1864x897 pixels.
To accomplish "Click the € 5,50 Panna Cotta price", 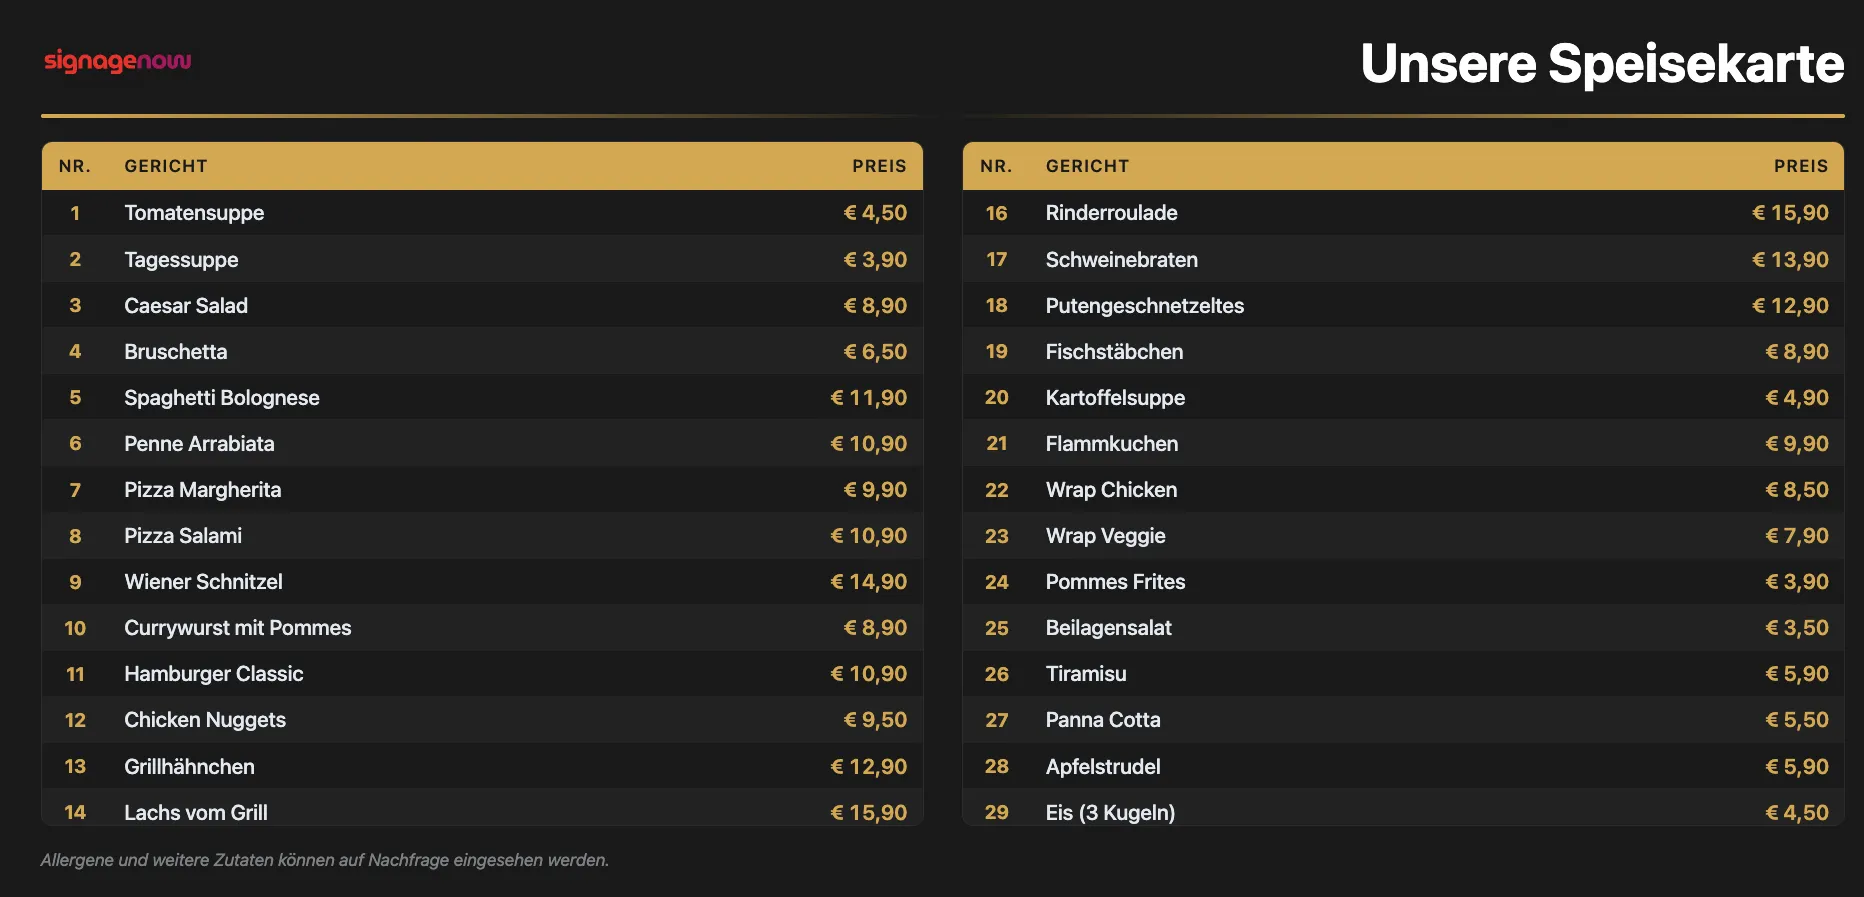I will coord(1797,720).
